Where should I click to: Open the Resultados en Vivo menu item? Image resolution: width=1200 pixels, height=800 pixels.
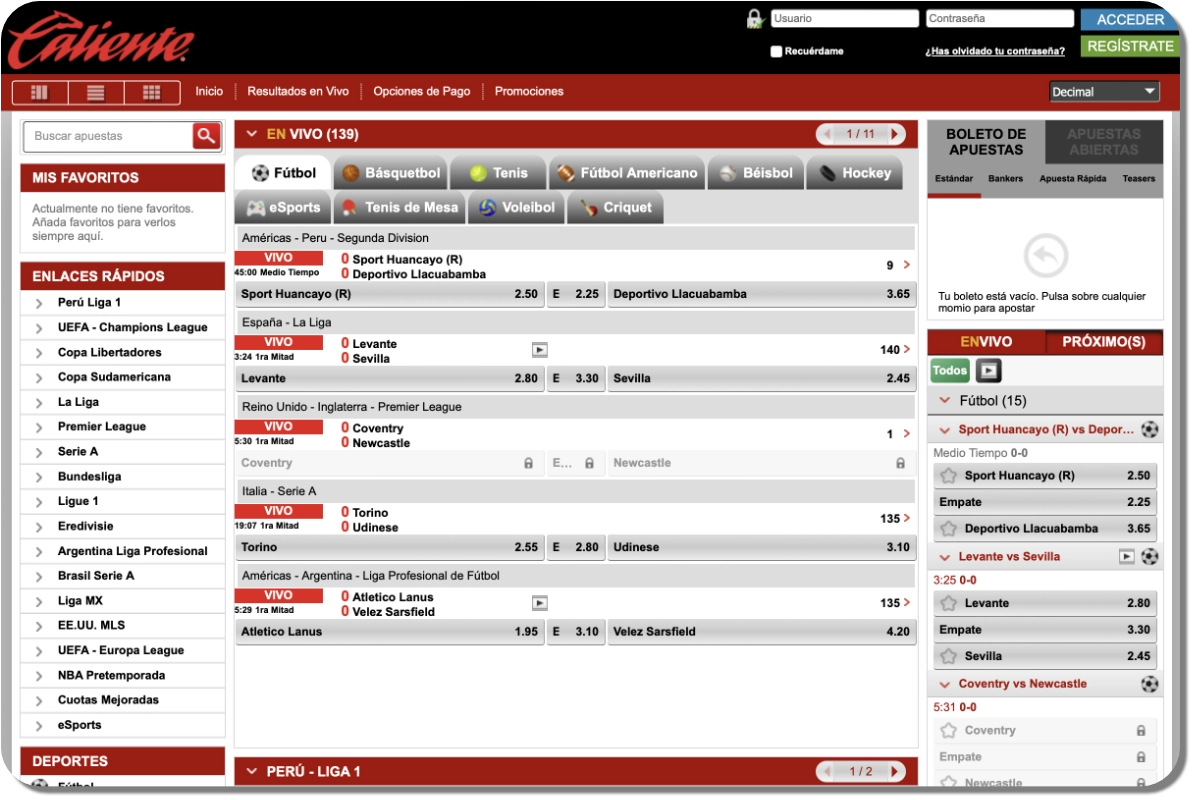pos(298,91)
